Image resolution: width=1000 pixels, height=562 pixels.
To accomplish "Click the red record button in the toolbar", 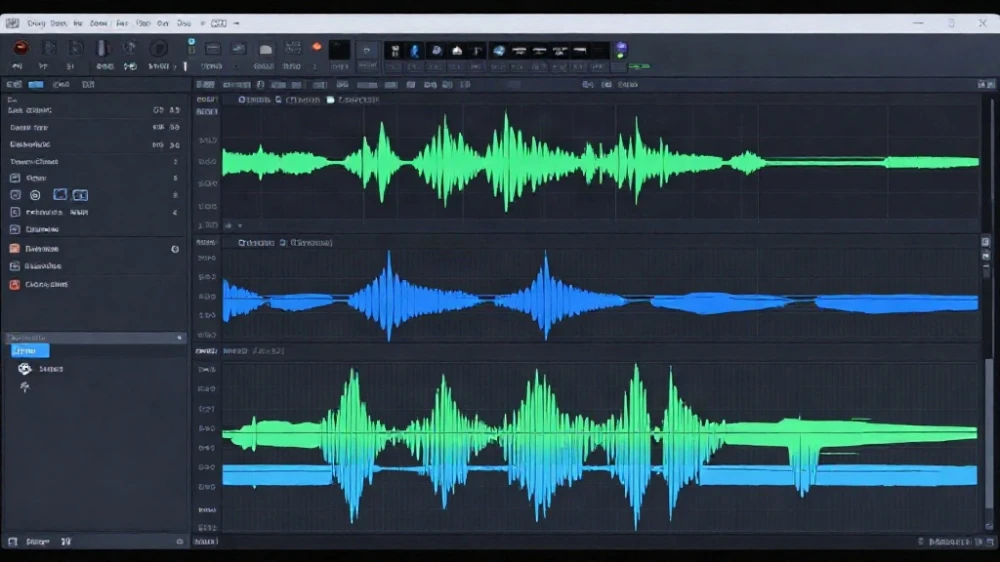I will click(x=20, y=48).
